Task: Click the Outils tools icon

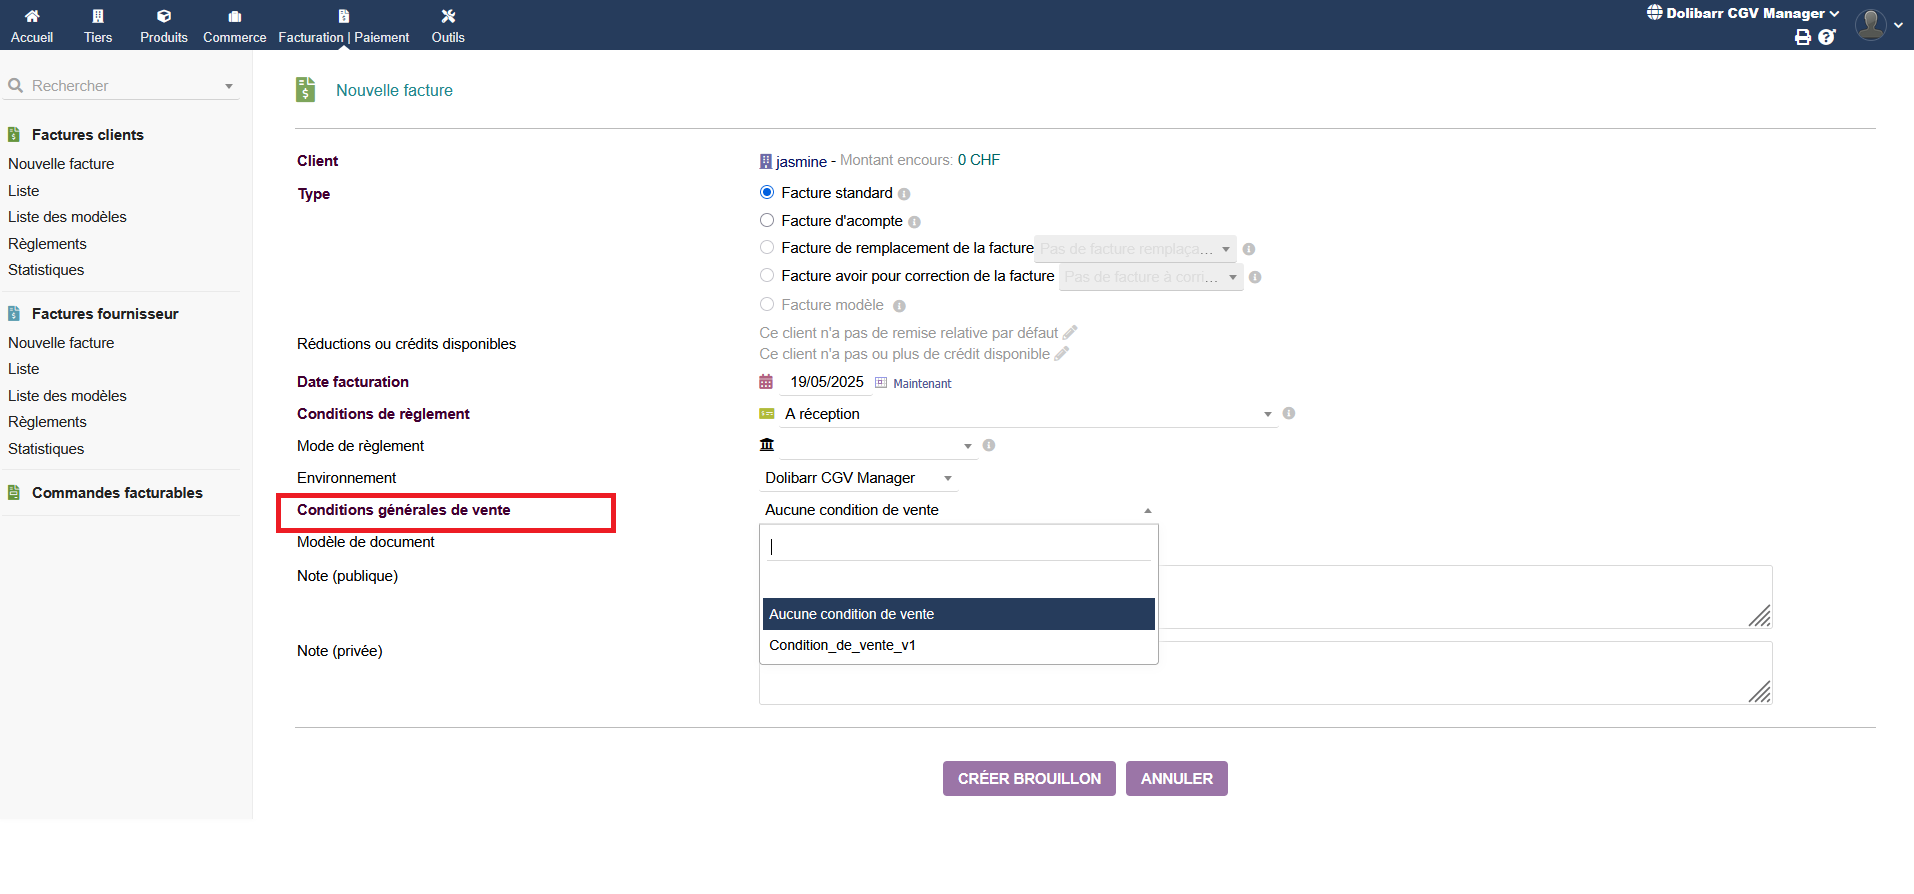Action: point(448,16)
